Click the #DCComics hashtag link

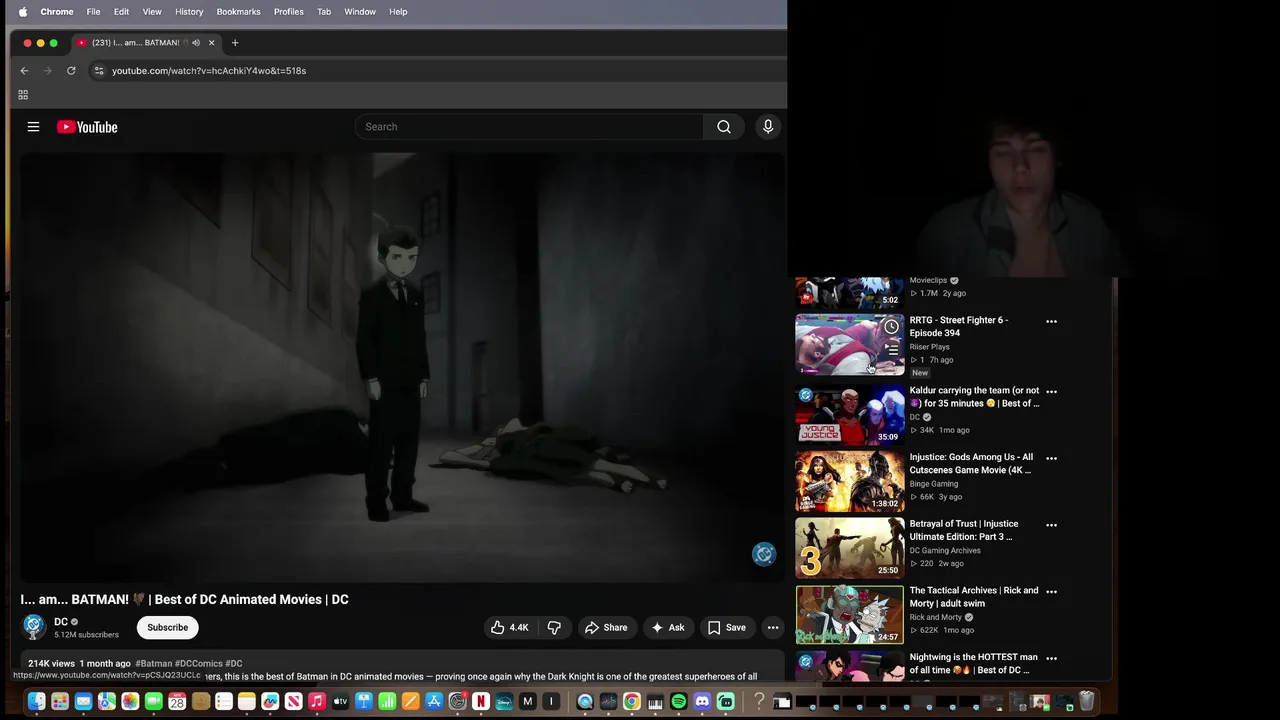[198, 664]
